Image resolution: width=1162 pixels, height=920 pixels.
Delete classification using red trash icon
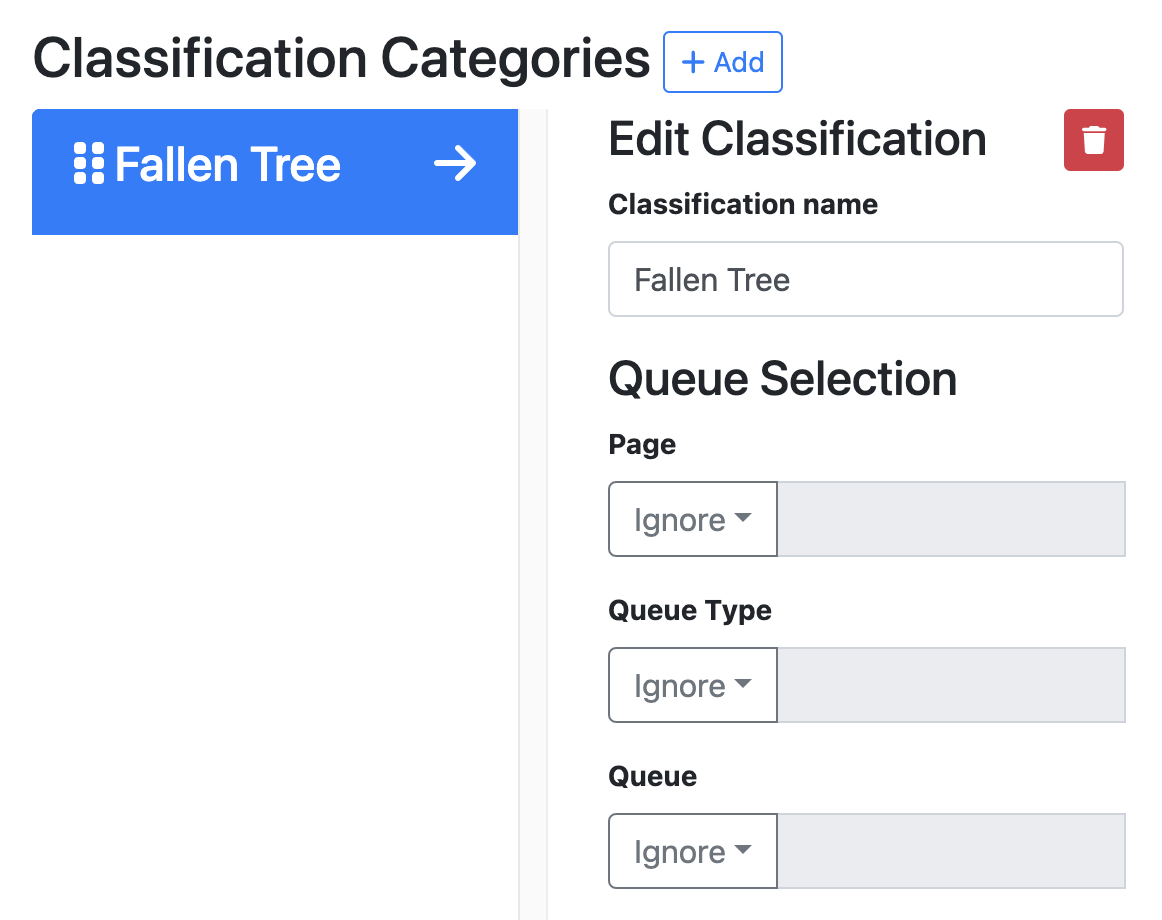click(x=1093, y=140)
